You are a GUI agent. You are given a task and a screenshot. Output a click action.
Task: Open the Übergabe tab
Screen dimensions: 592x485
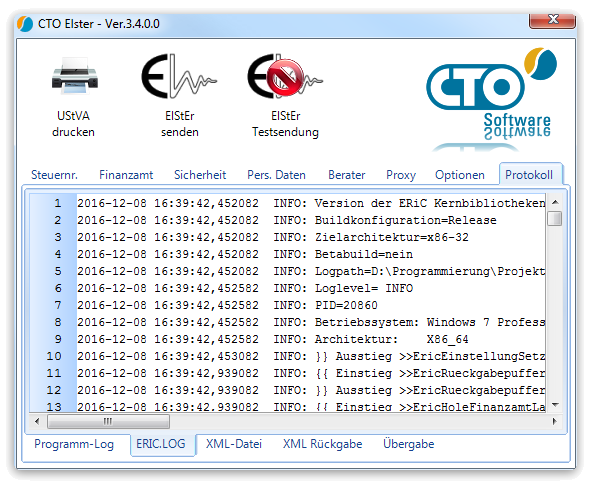point(409,444)
